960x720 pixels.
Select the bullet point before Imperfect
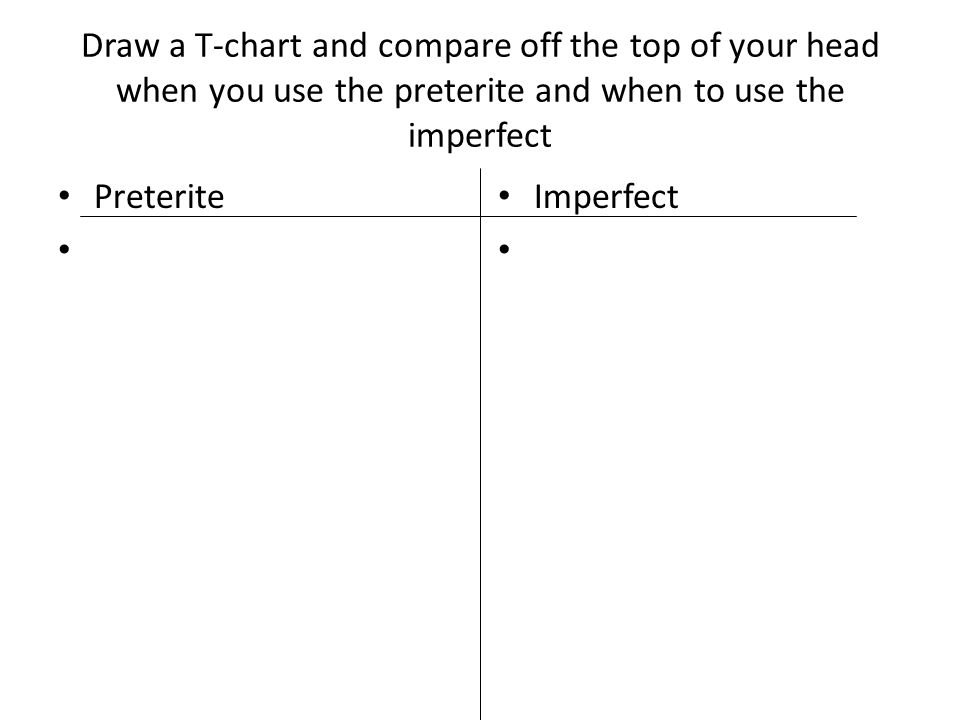(x=504, y=196)
